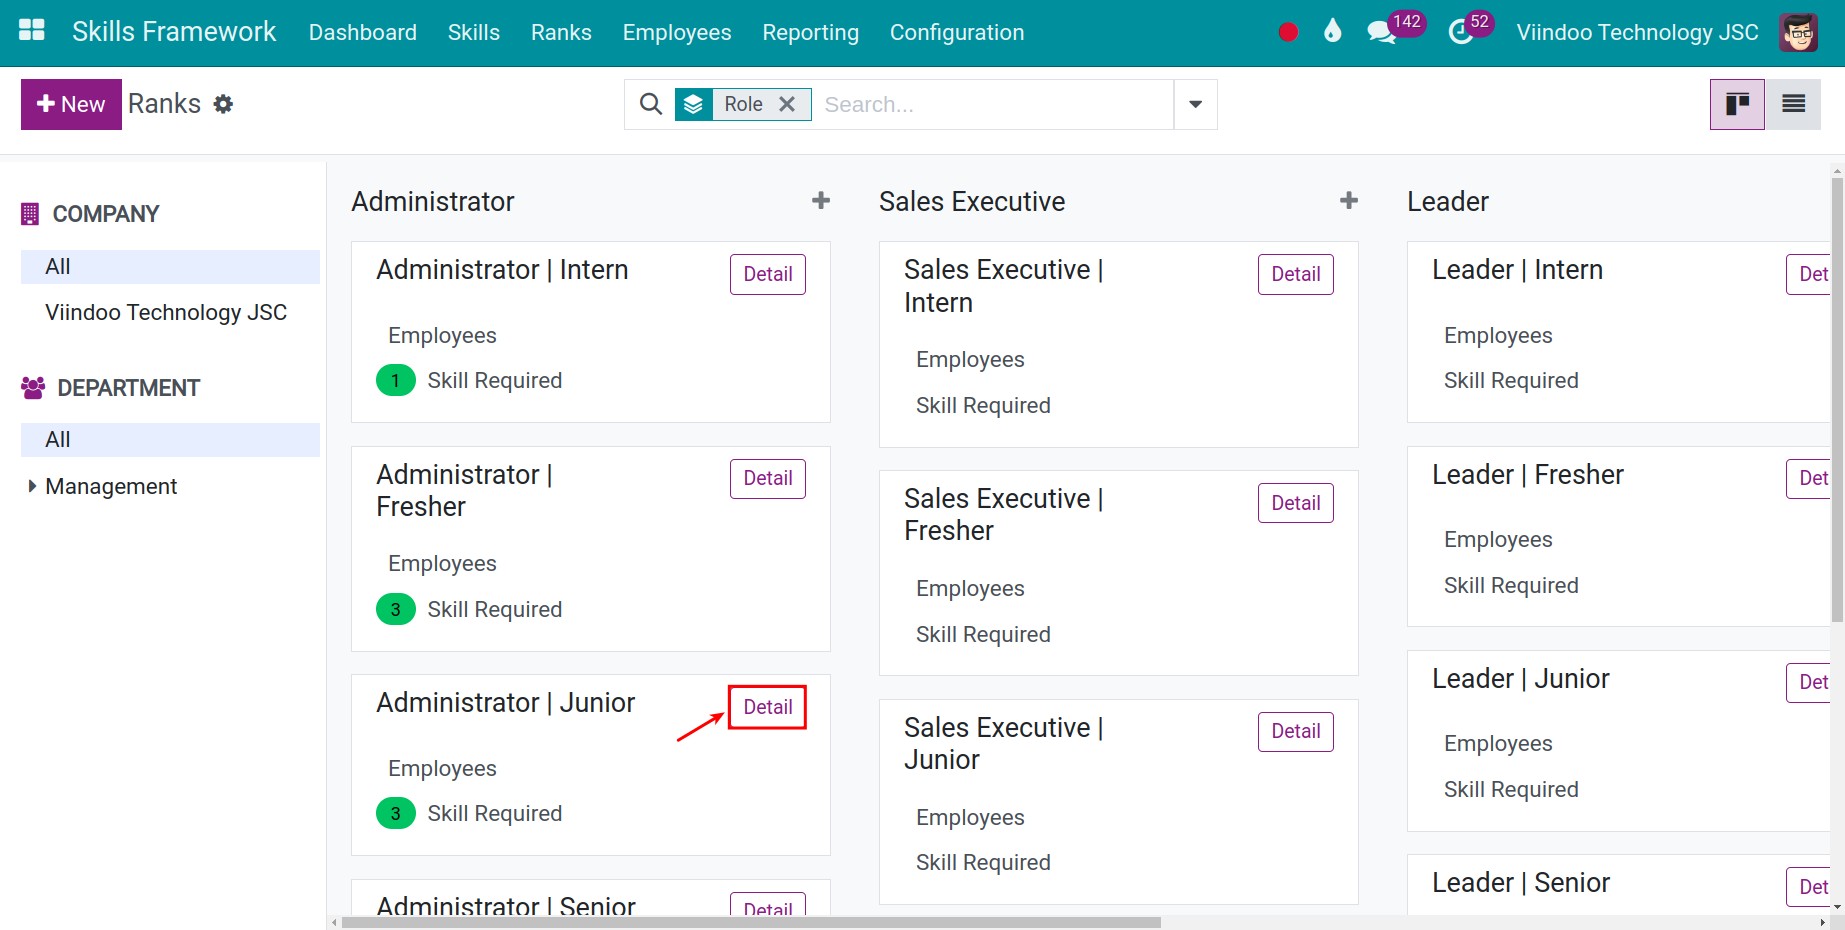Open Detail of Administrator Intern

[768, 274]
